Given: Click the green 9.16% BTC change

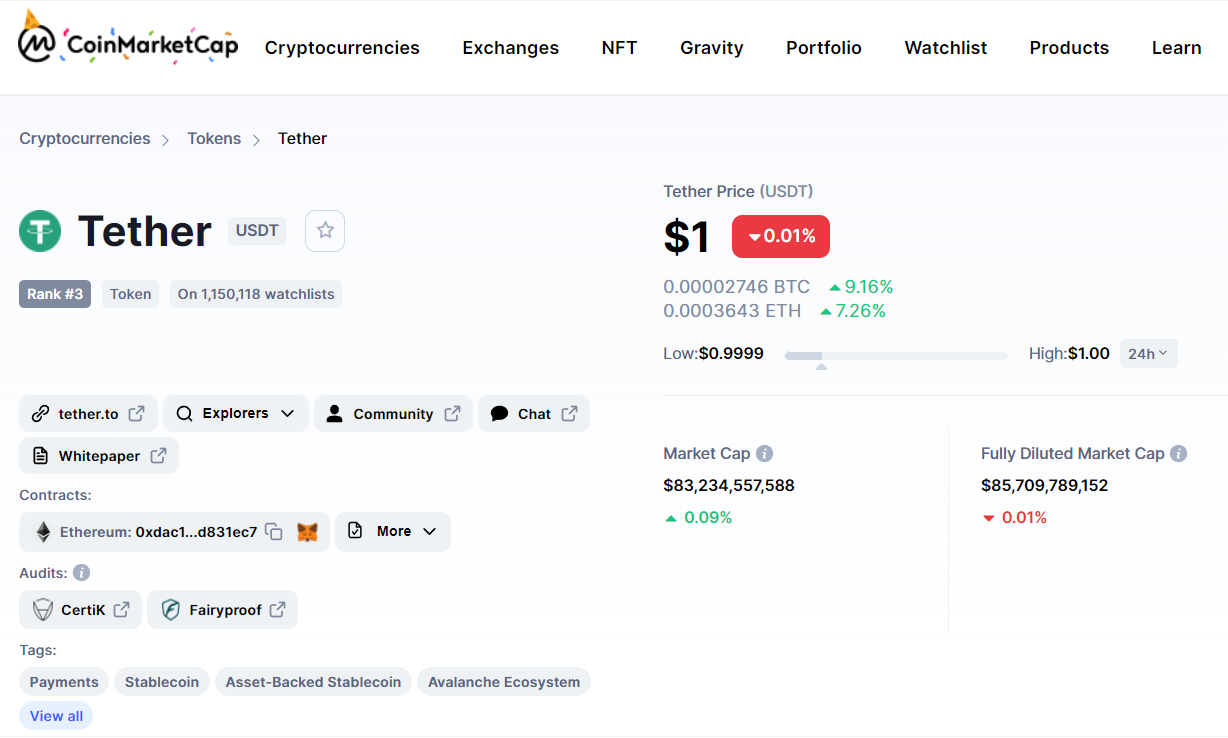Looking at the screenshot, I should [861, 287].
